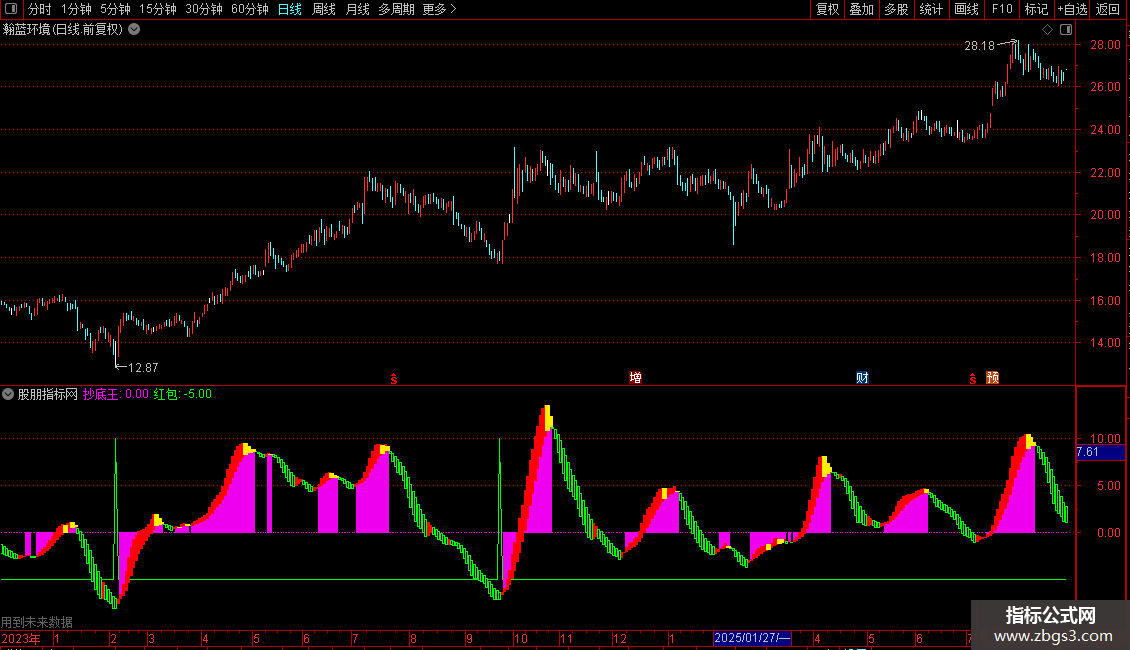
Task: Select the 日线 daily period
Action: click(290, 9)
